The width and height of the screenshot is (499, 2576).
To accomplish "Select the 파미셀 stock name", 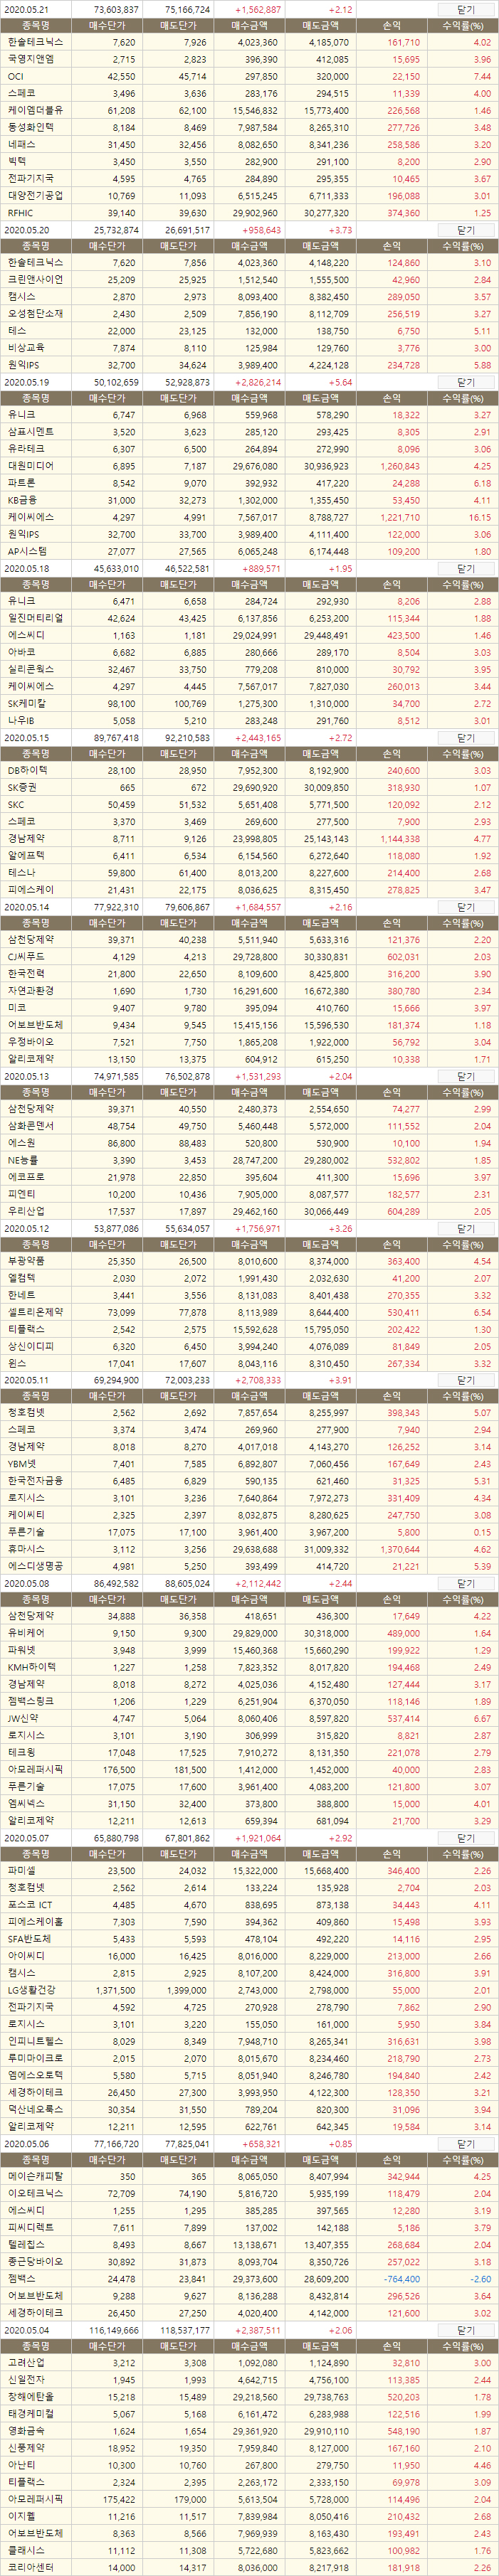I will (x=22, y=1870).
